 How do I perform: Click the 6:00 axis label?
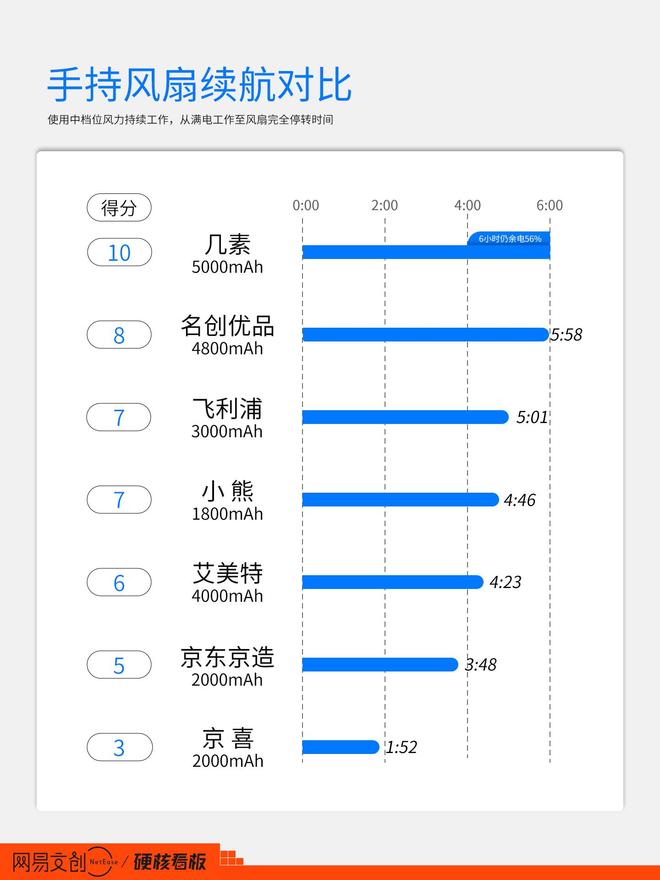(549, 206)
